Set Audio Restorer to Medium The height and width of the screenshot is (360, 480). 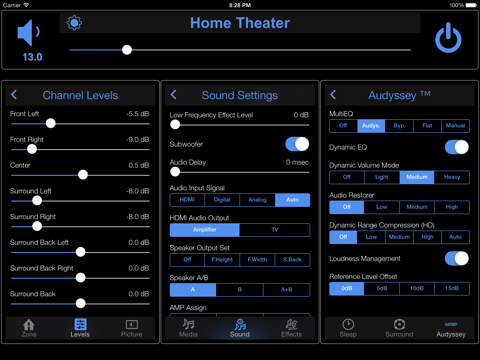(417, 207)
